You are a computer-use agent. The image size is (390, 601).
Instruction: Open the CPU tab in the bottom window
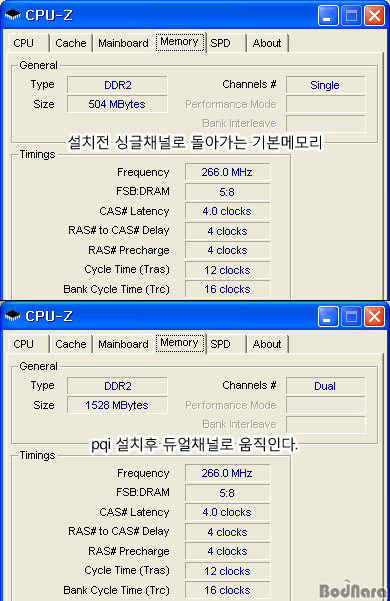click(28, 344)
